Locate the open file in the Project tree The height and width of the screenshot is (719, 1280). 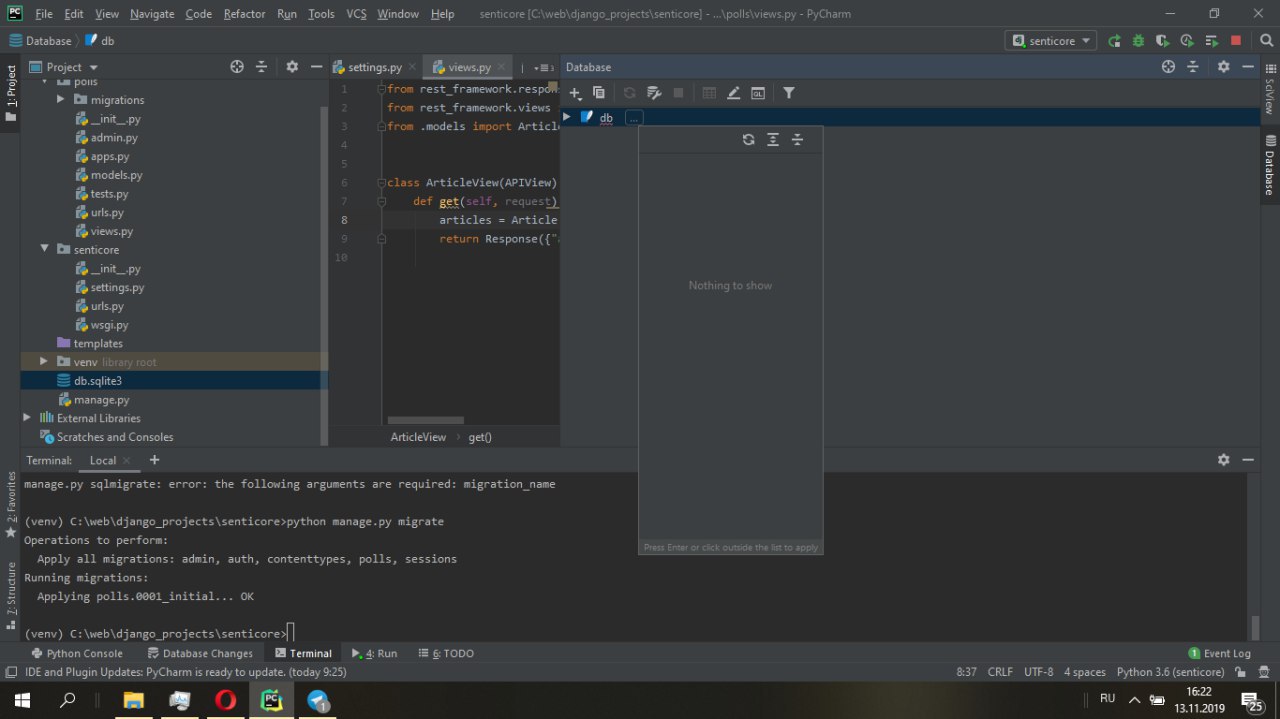point(237,67)
